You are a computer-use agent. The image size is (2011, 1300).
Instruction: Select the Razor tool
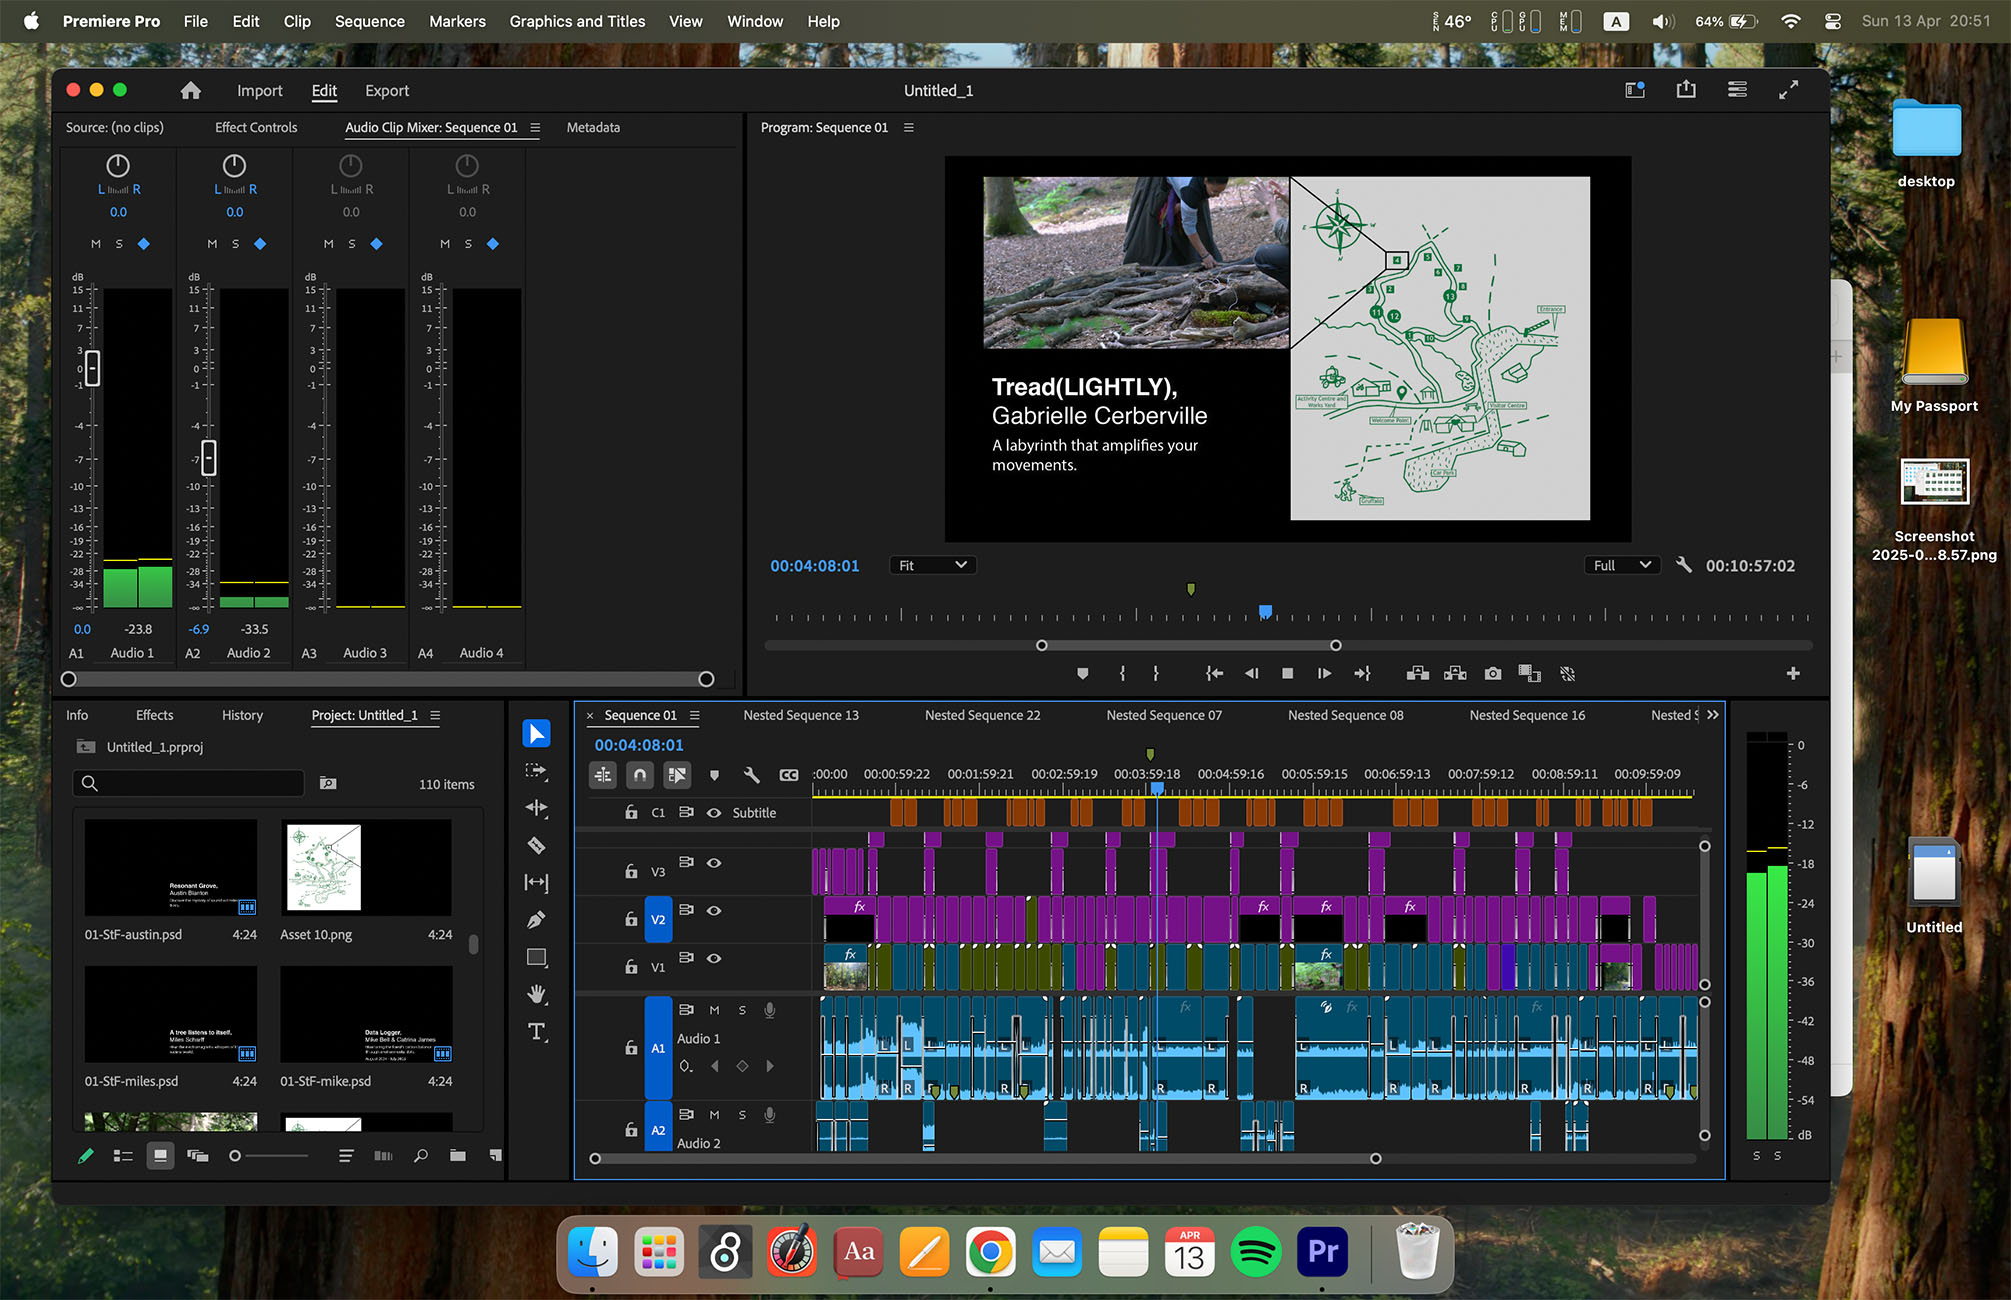tap(536, 846)
